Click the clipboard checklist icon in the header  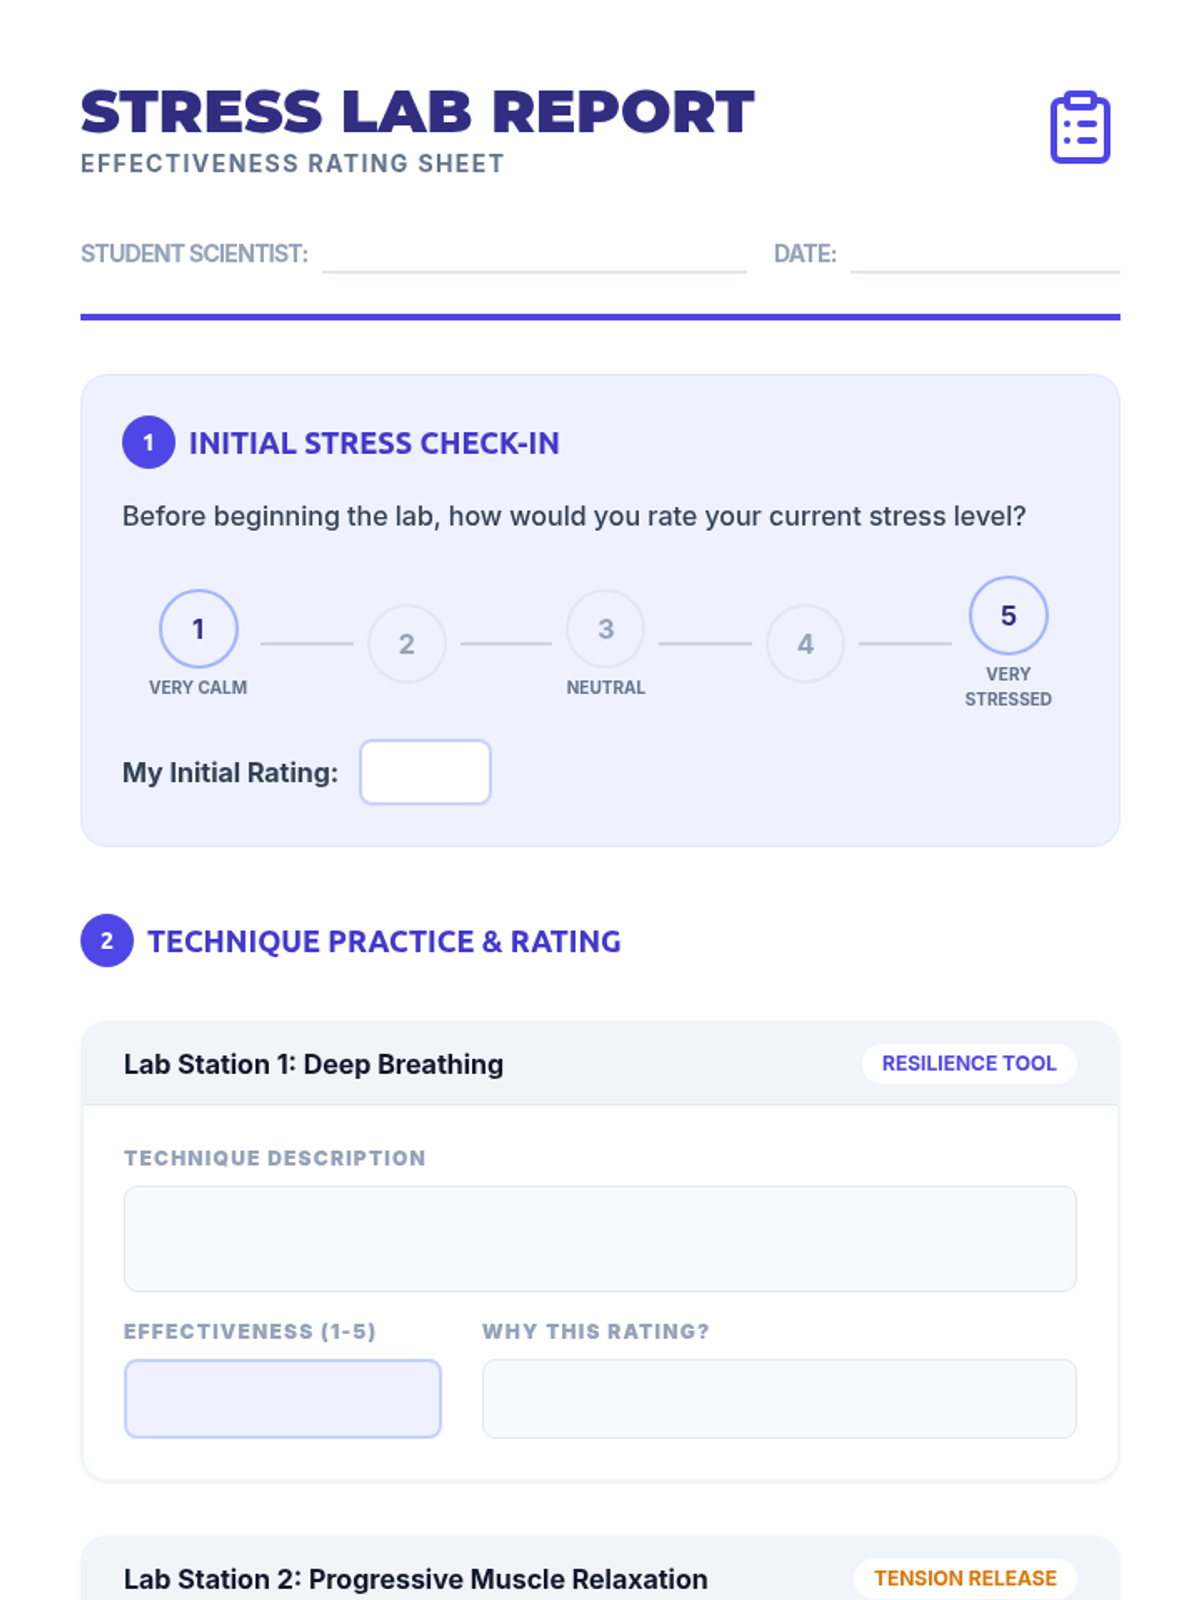(x=1080, y=127)
